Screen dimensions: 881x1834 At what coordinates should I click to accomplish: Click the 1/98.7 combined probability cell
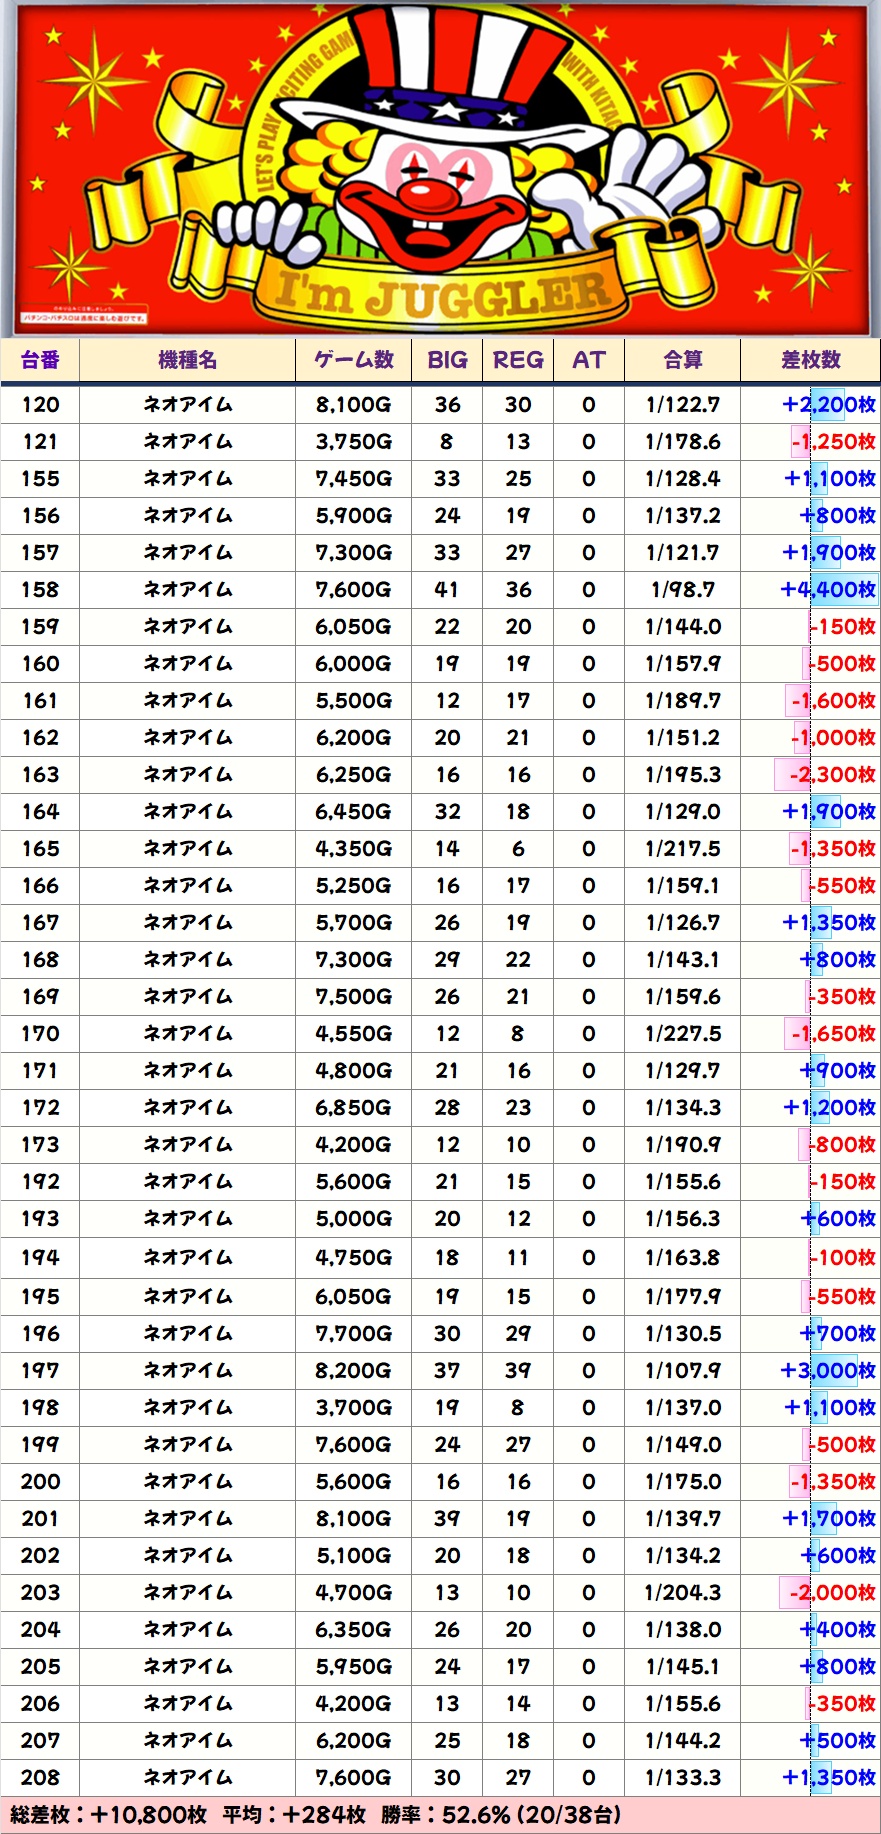coord(682,590)
